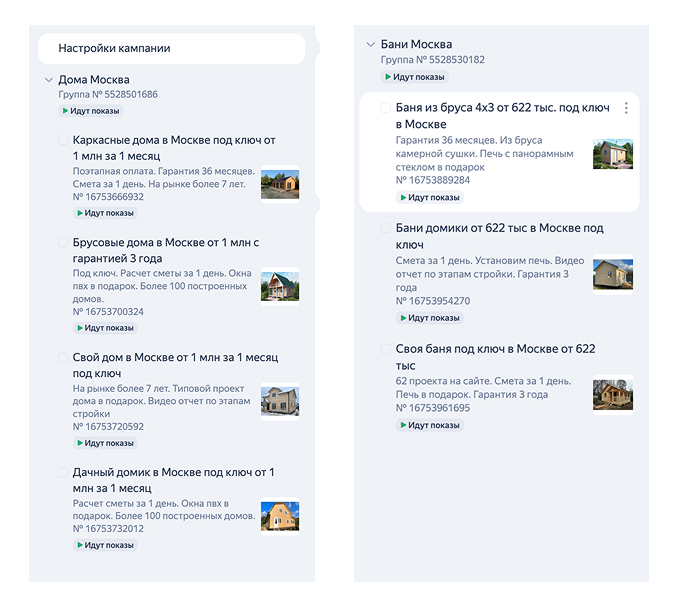678x607 pixels.
Task: Select ad number № 16753961695
Action: coord(433,408)
